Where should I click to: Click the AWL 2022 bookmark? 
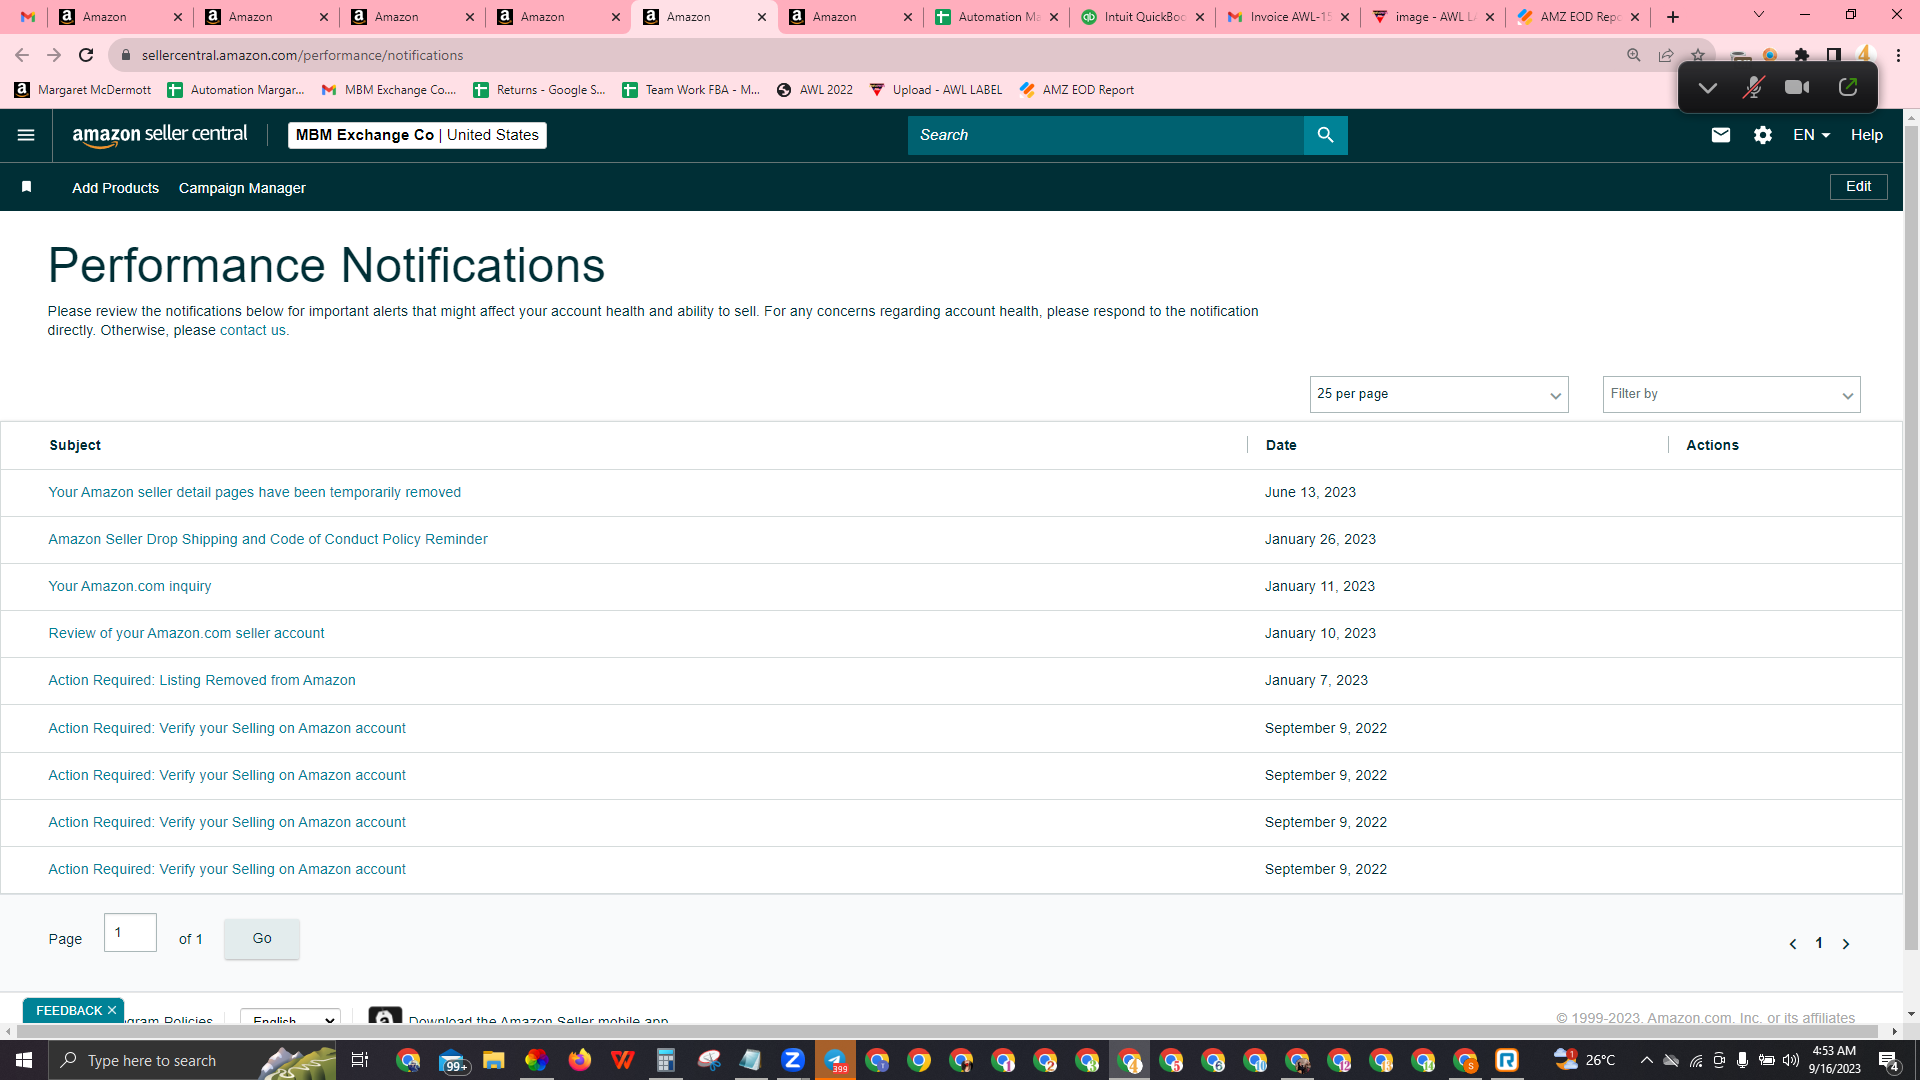815,90
